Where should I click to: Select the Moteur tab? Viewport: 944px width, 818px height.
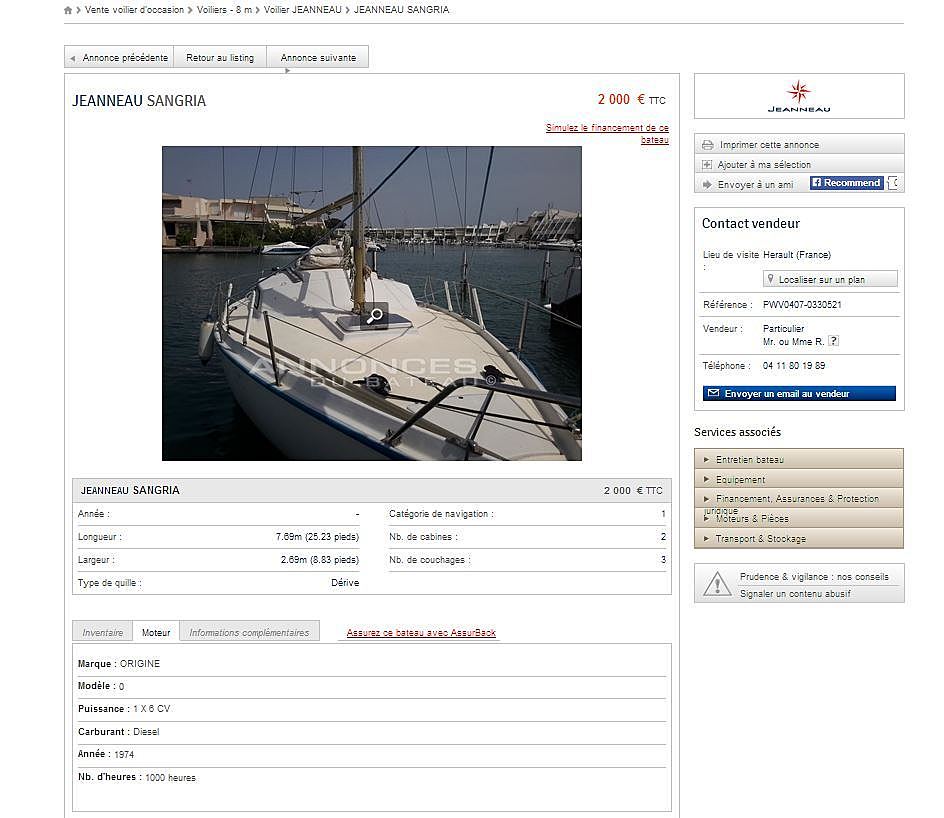click(x=156, y=633)
